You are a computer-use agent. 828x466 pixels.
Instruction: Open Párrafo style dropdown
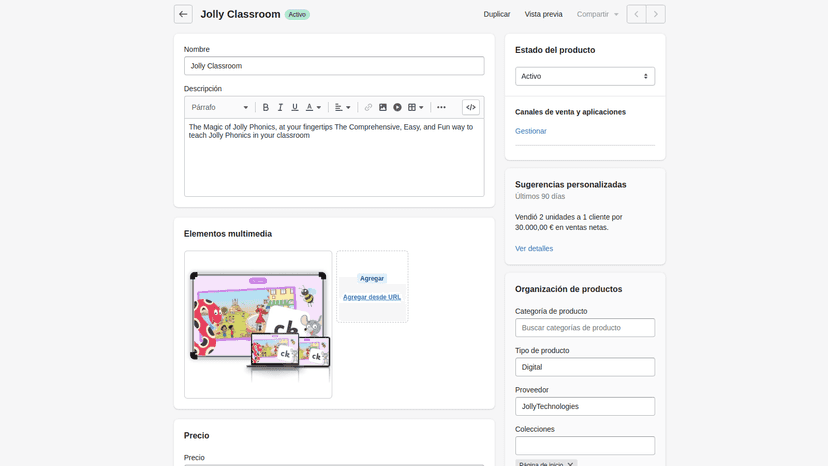(x=220, y=107)
